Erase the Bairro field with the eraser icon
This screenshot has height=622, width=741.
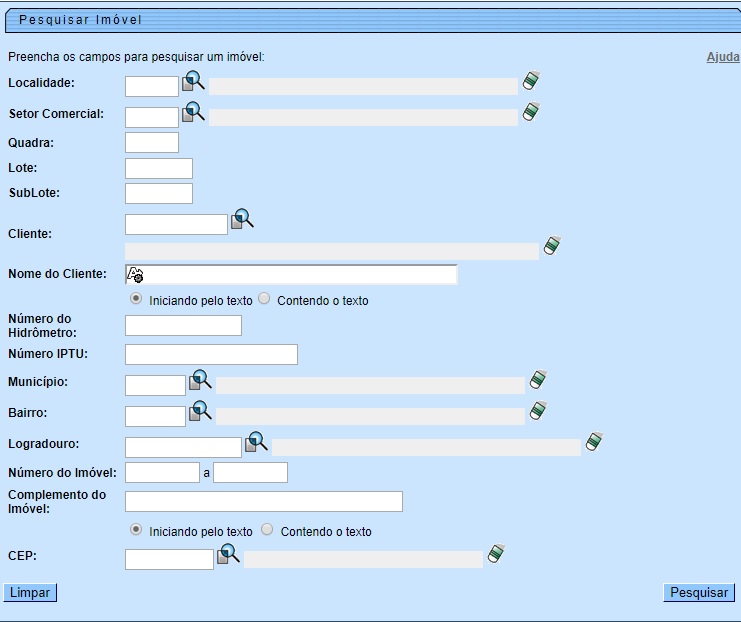(538, 411)
